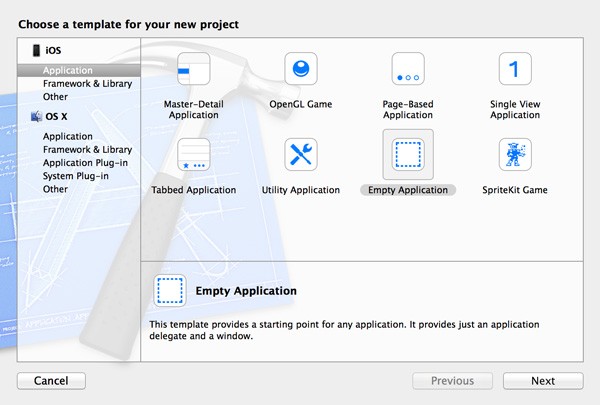Pick the SpriteKit Game template icon
The image size is (600, 405).
(x=515, y=155)
